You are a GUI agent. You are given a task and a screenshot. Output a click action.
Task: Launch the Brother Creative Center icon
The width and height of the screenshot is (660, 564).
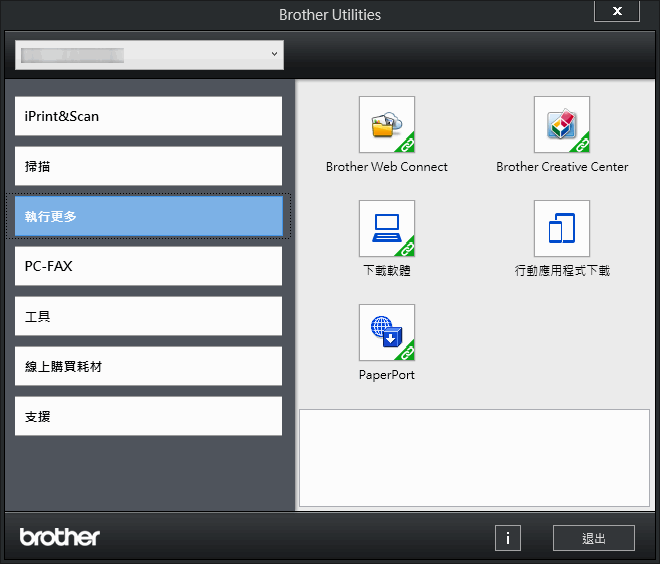point(561,125)
